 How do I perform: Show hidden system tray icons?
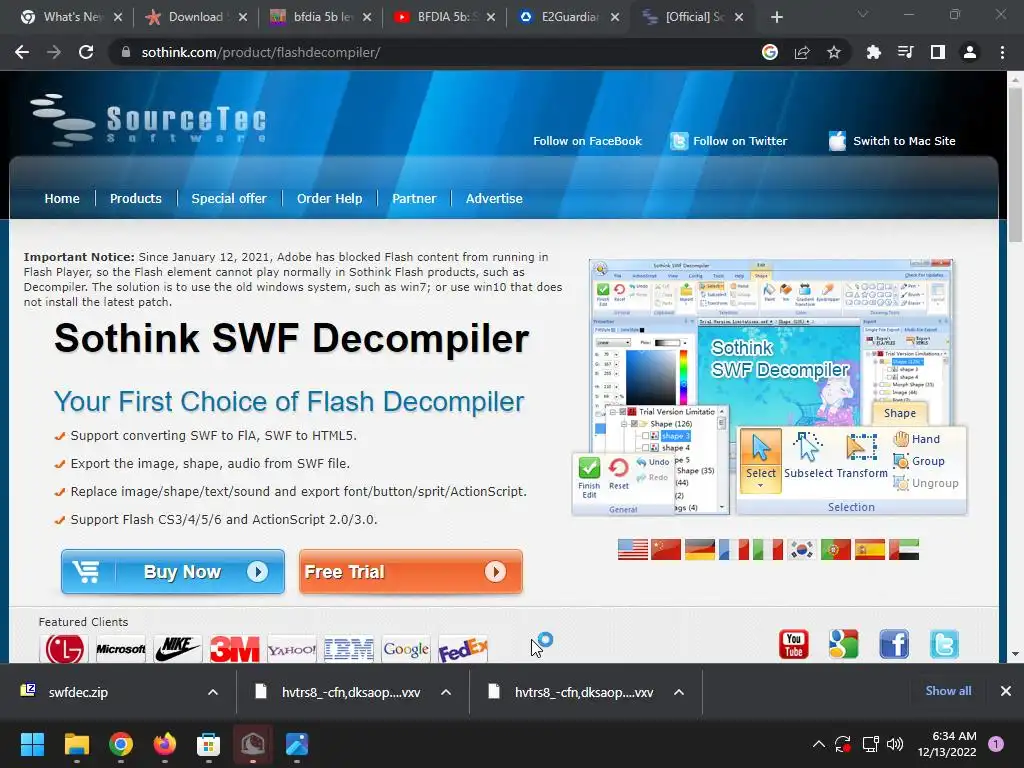[818, 744]
